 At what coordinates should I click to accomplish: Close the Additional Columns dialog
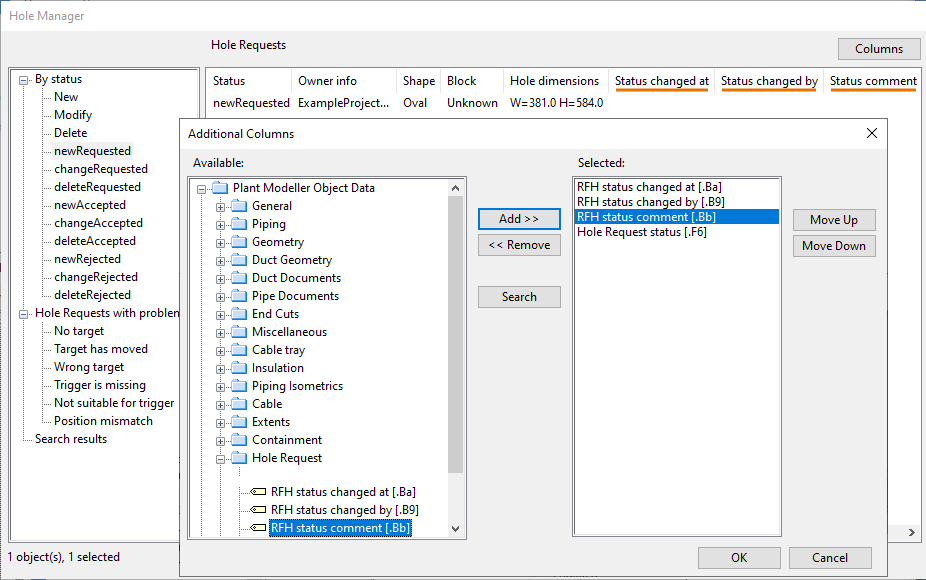pos(871,133)
